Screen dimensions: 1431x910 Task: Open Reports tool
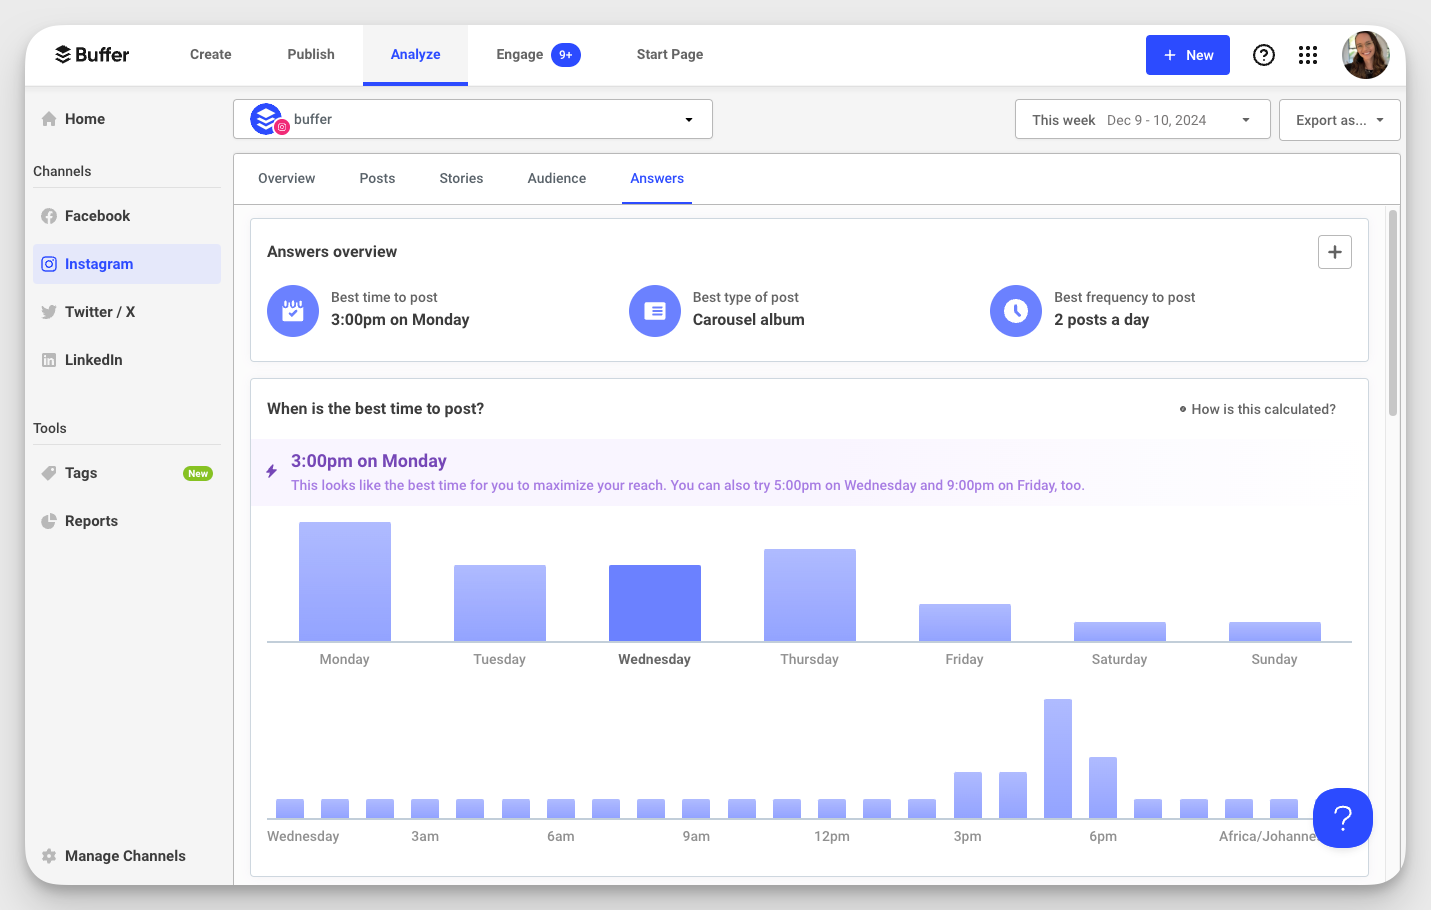tap(91, 521)
